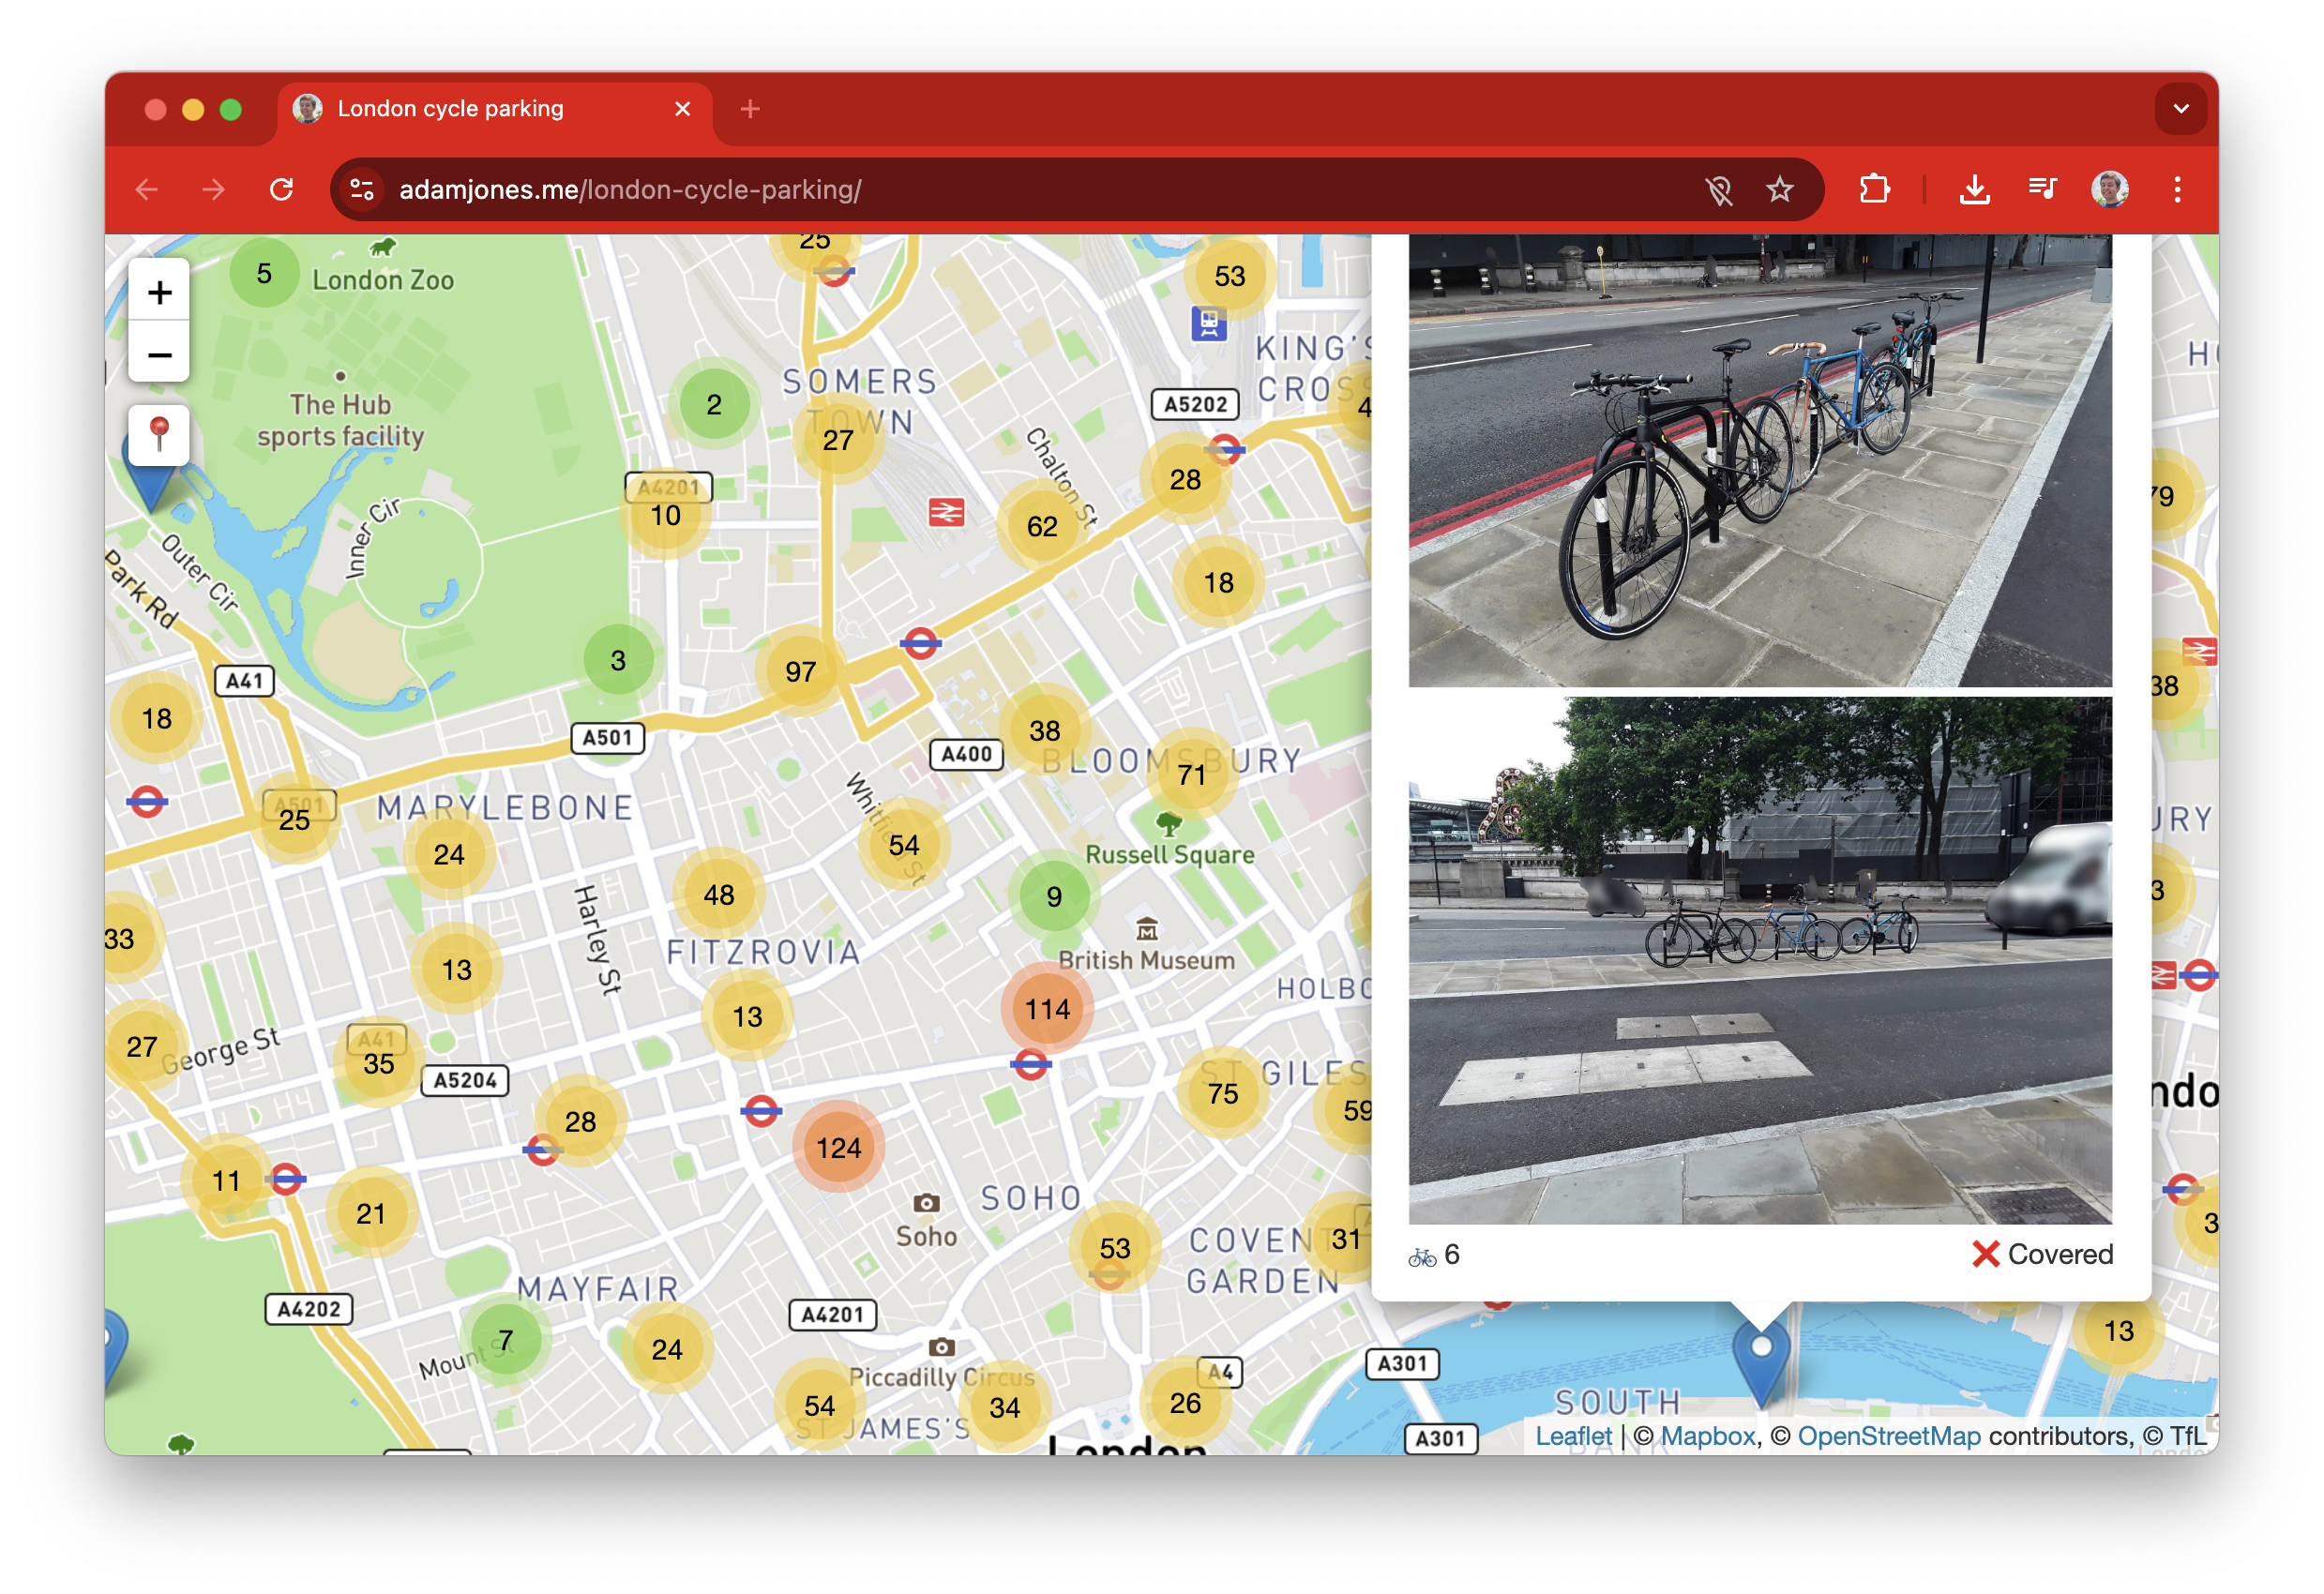Open the OpenStreetMap attribution link
The height and width of the screenshot is (1594, 2324).
[x=1888, y=1436]
